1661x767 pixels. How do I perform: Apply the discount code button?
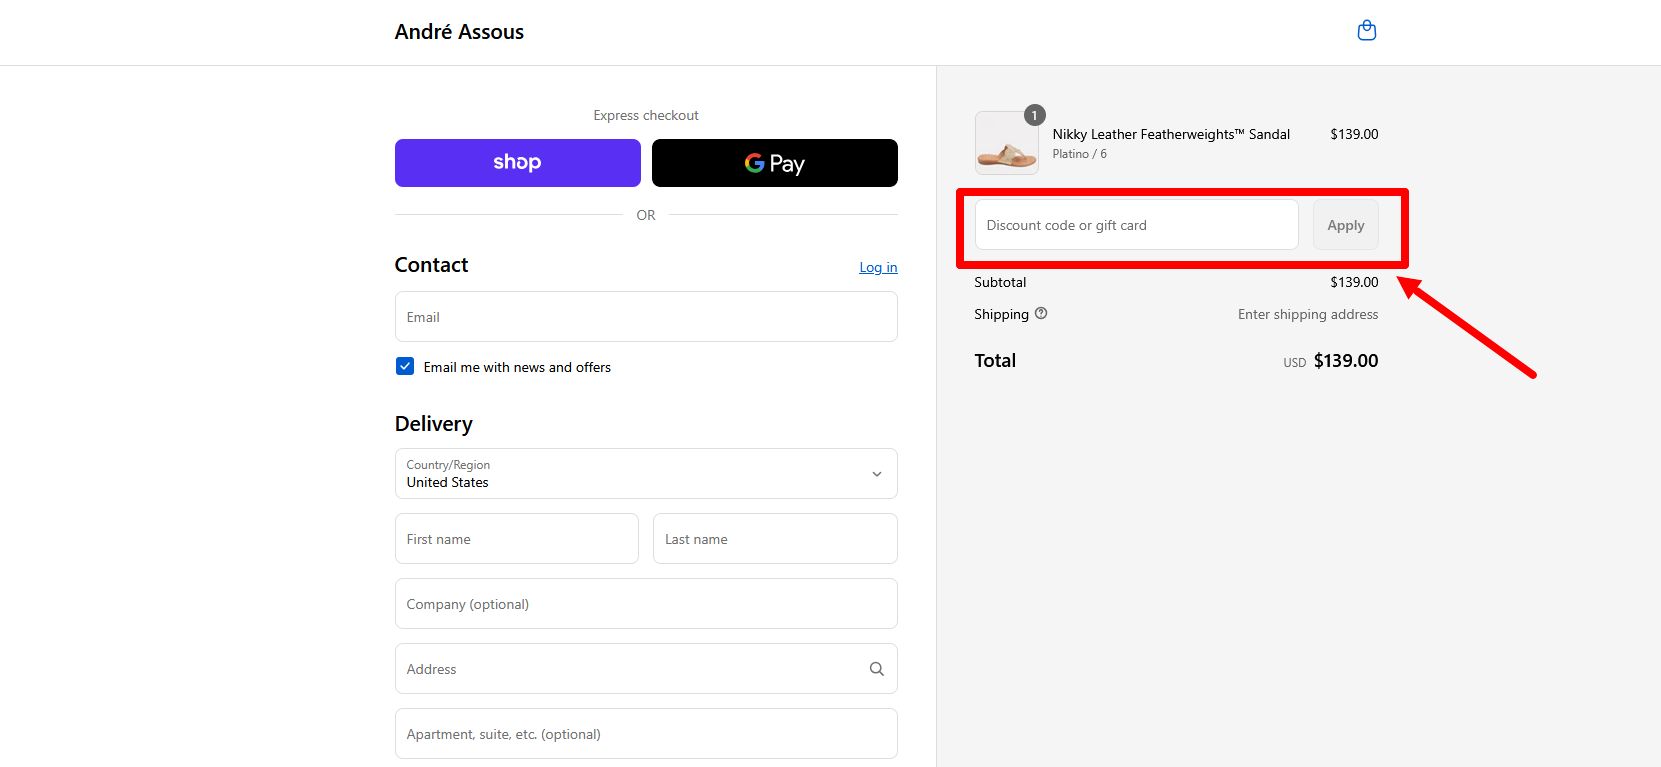1345,225
